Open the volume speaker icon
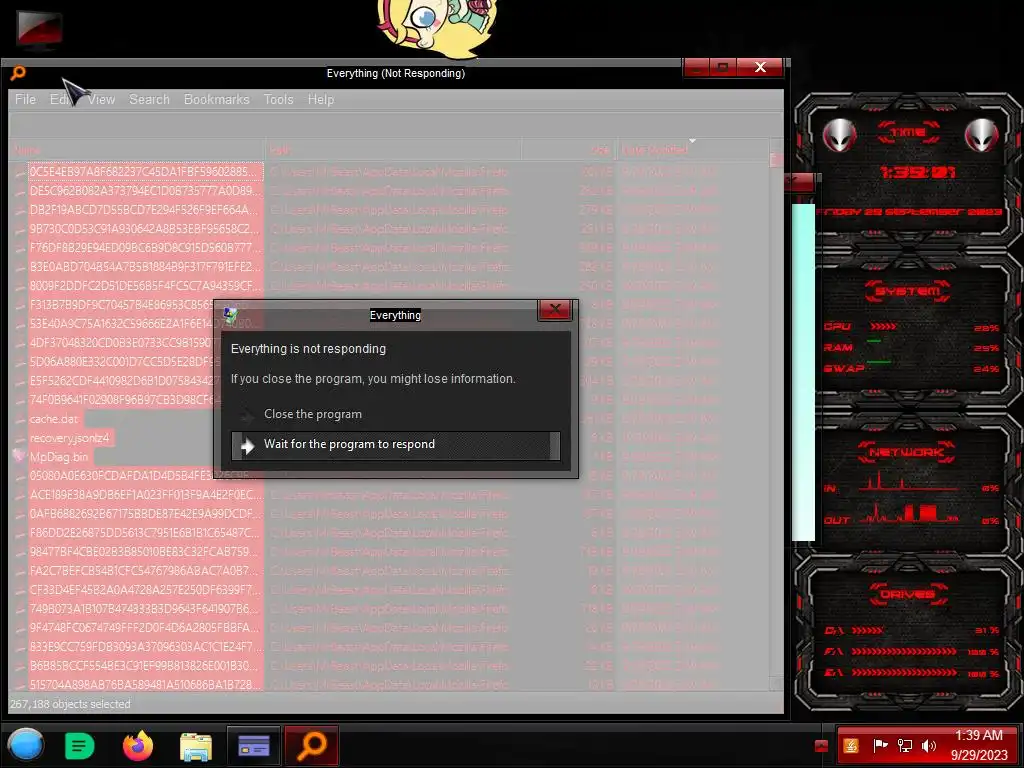 pyautogui.click(x=929, y=746)
